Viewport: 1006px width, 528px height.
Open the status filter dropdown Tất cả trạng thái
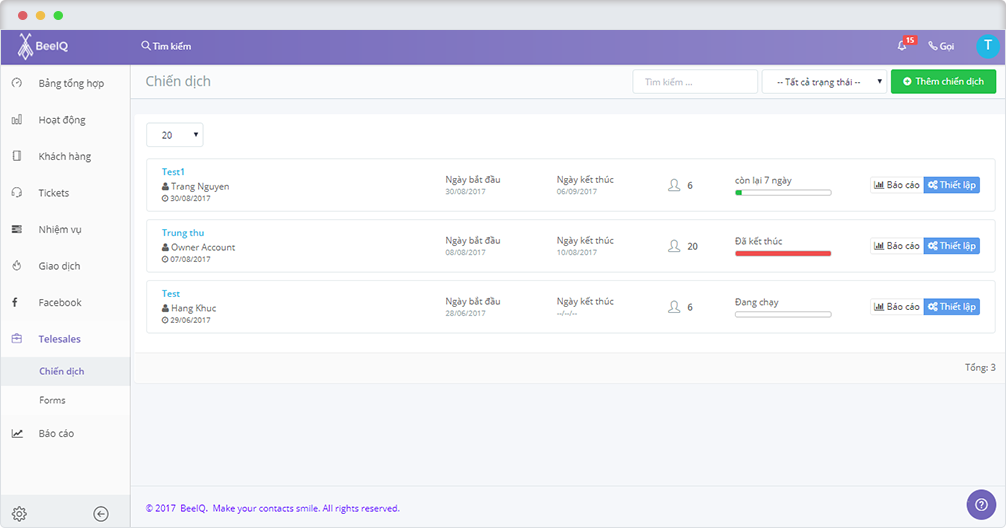824,82
